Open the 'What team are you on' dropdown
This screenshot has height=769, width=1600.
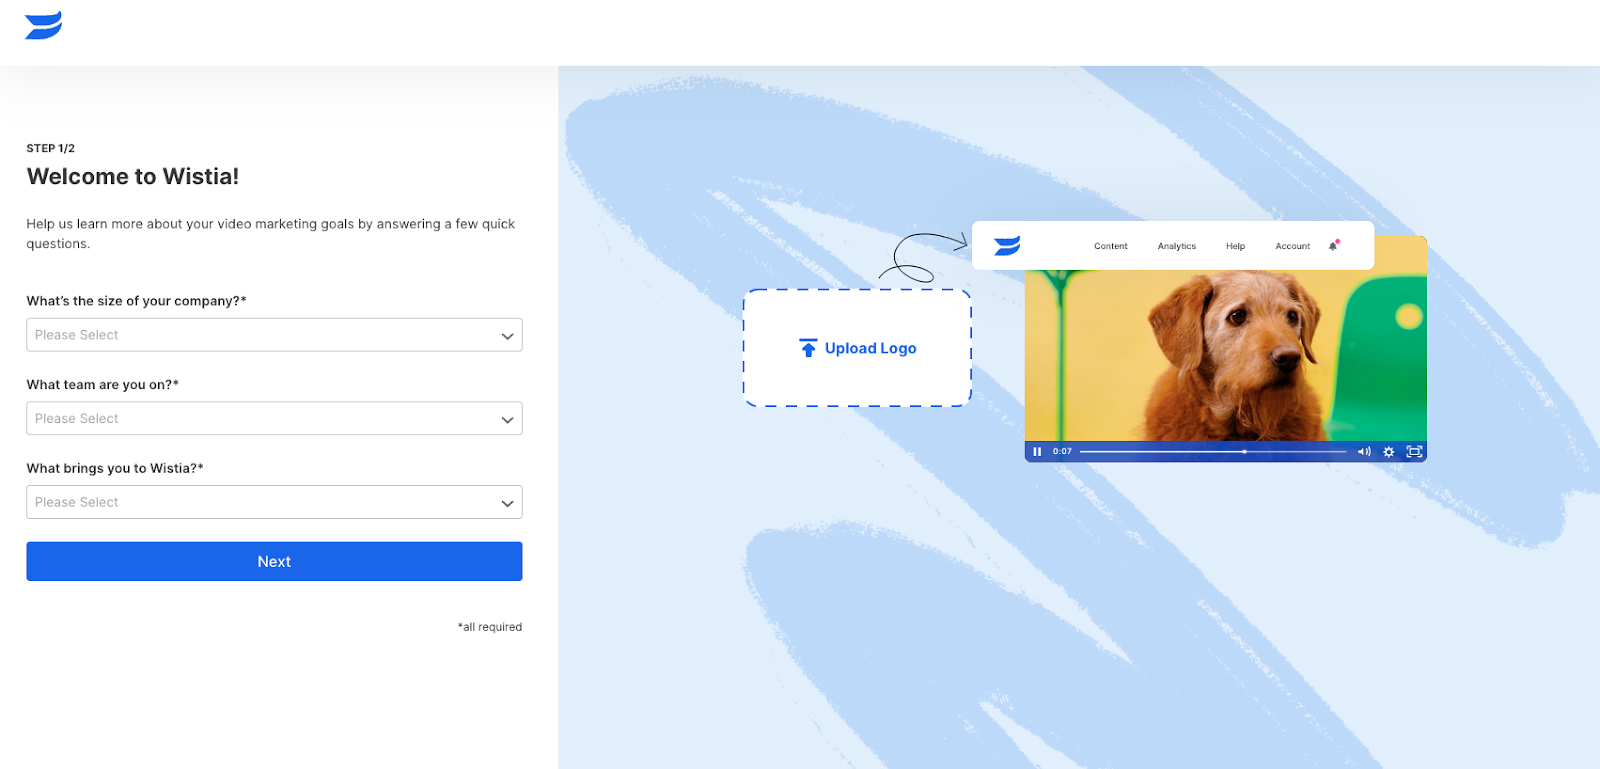274,419
